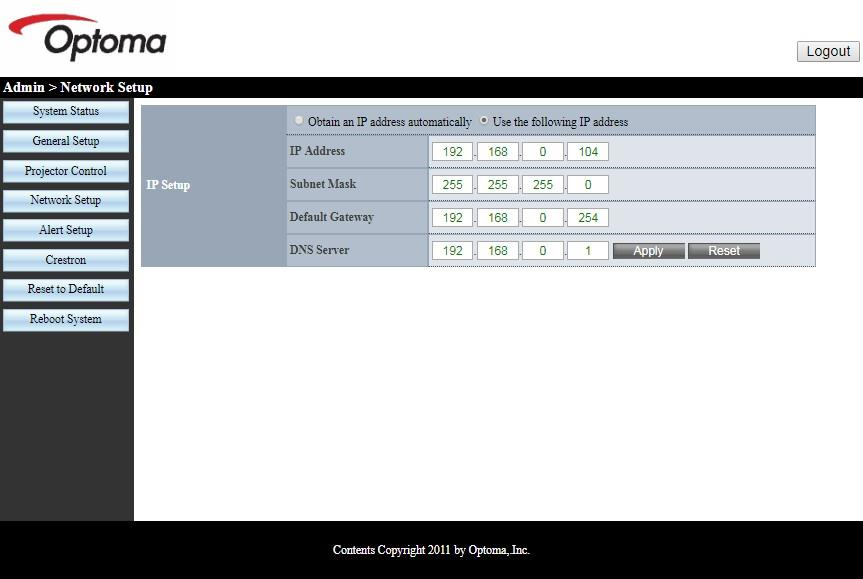Click Subnet Mask last octet field
This screenshot has width=863, height=579.
click(588, 185)
